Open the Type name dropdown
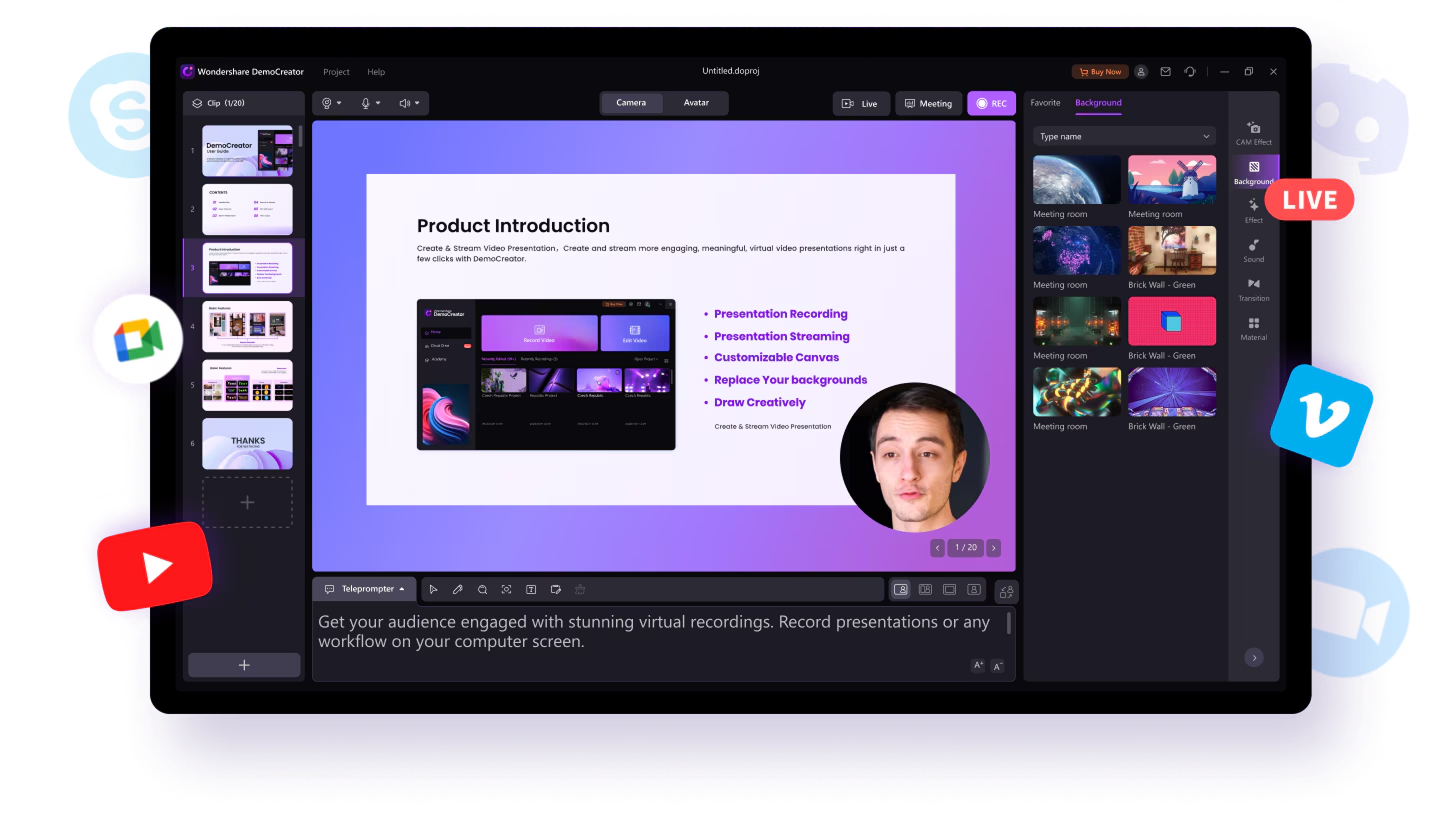 coord(1124,136)
